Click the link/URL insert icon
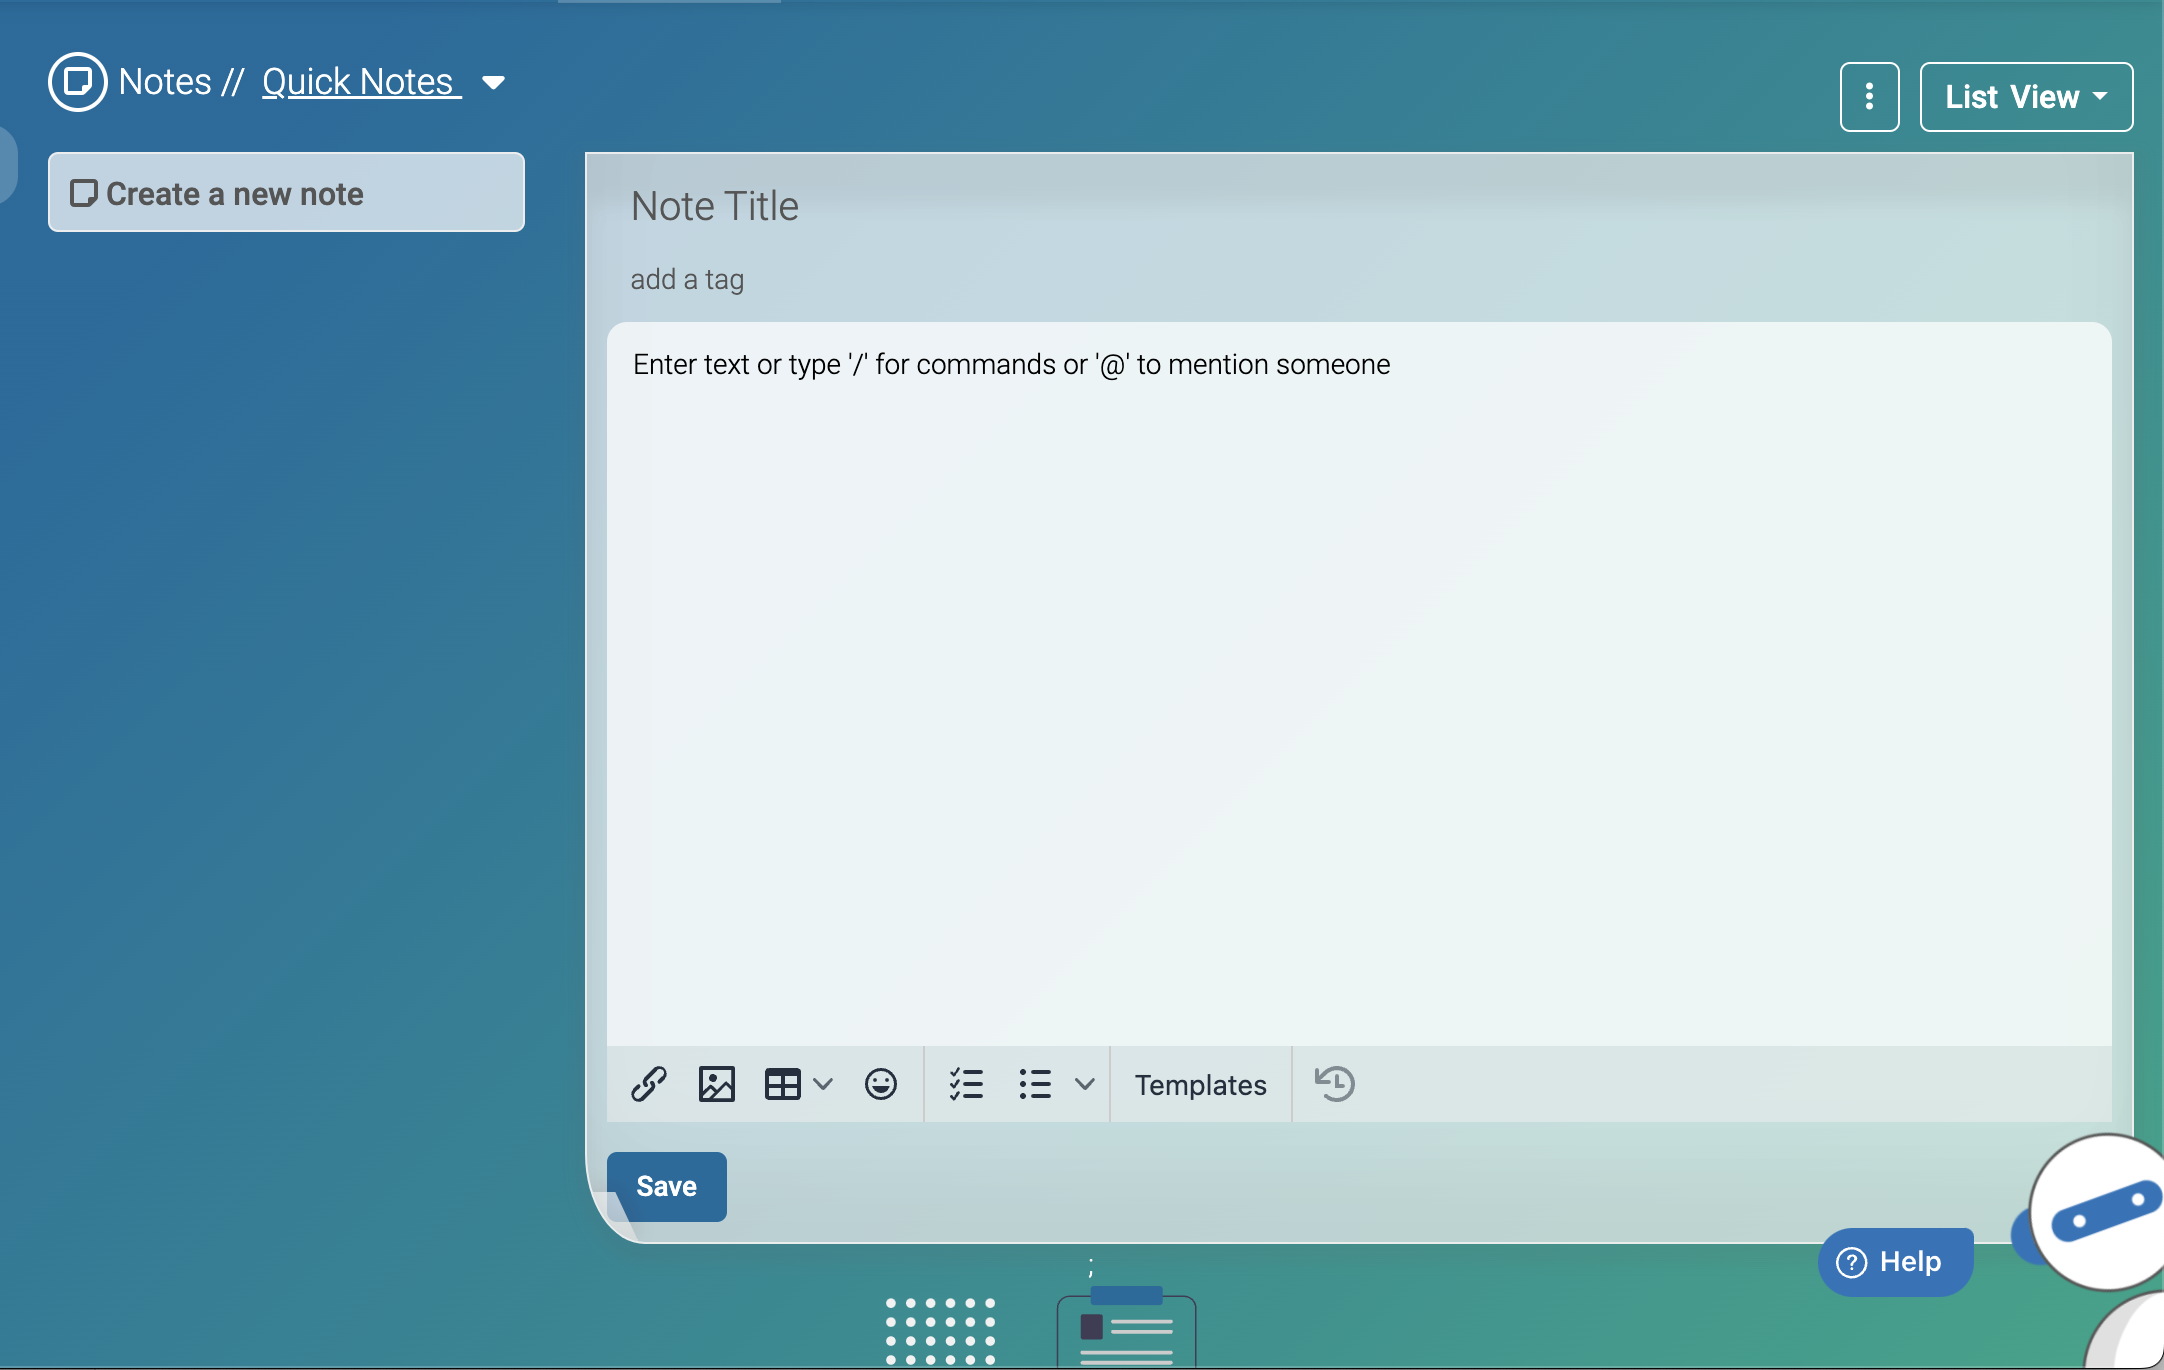The height and width of the screenshot is (1370, 2164). pyautogui.click(x=648, y=1083)
